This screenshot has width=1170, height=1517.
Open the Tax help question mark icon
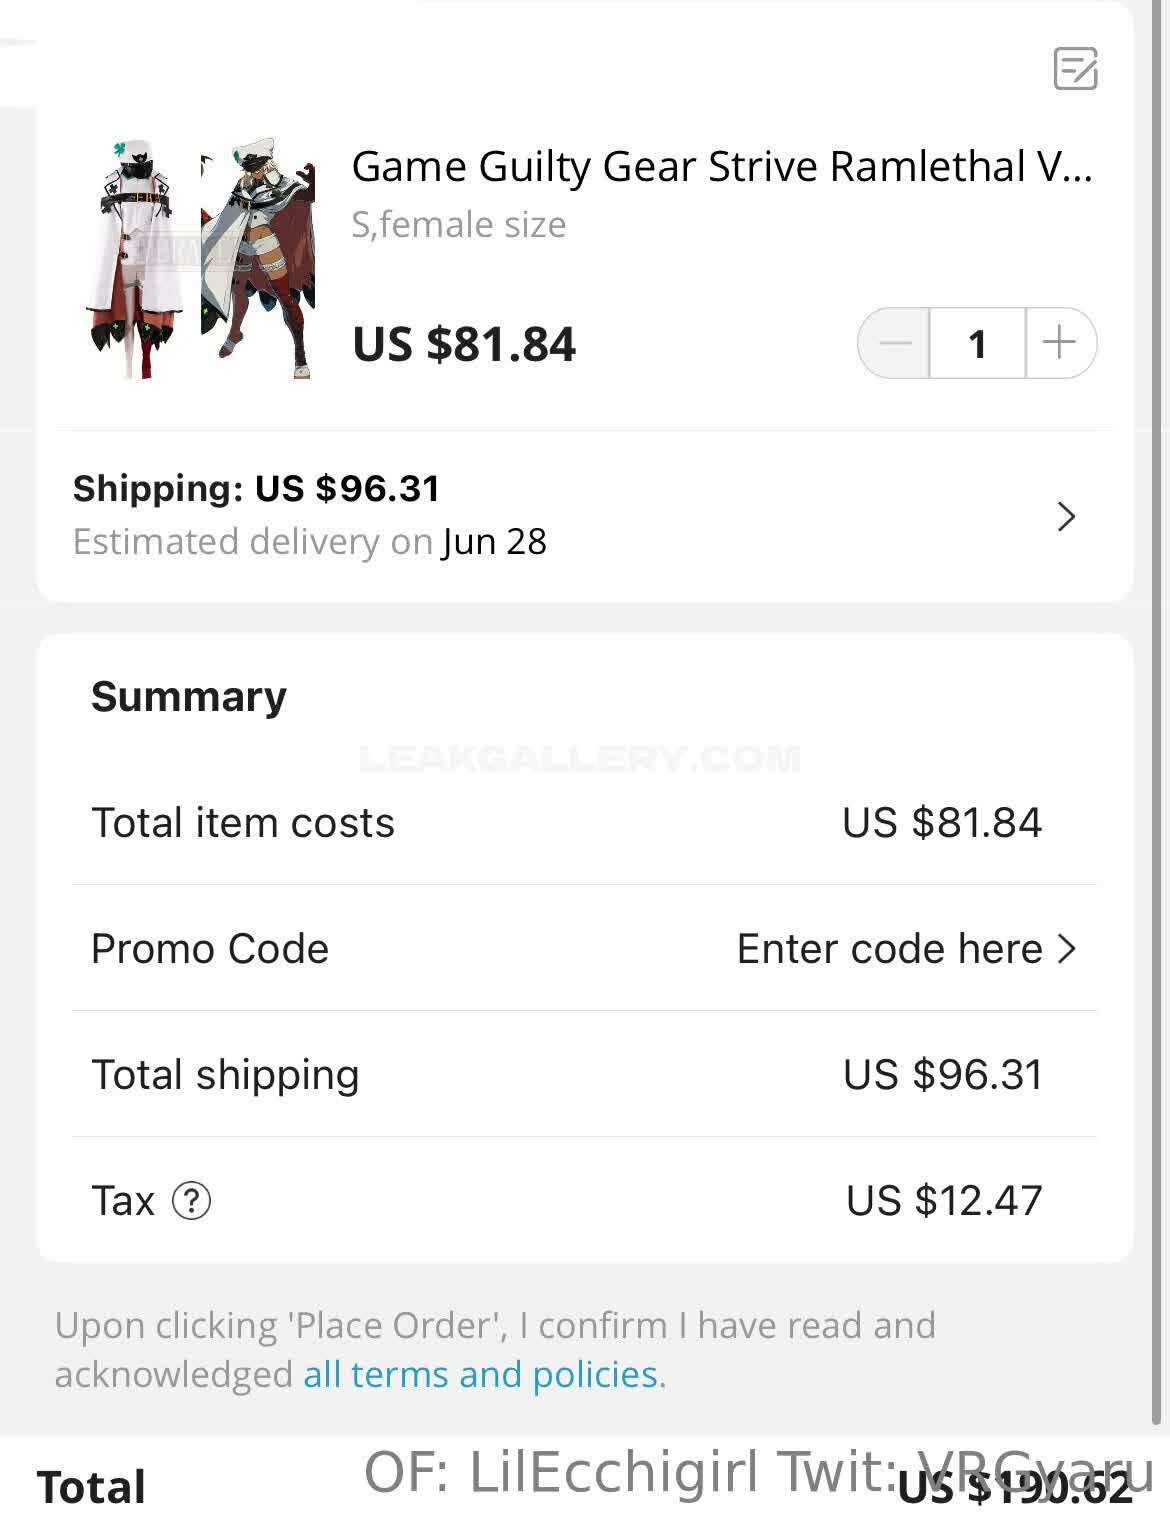click(x=191, y=1200)
